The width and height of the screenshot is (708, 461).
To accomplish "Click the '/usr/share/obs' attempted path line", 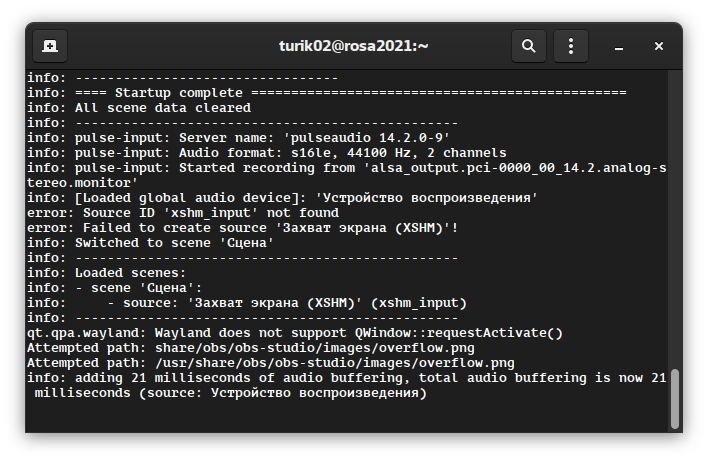I will (270, 363).
